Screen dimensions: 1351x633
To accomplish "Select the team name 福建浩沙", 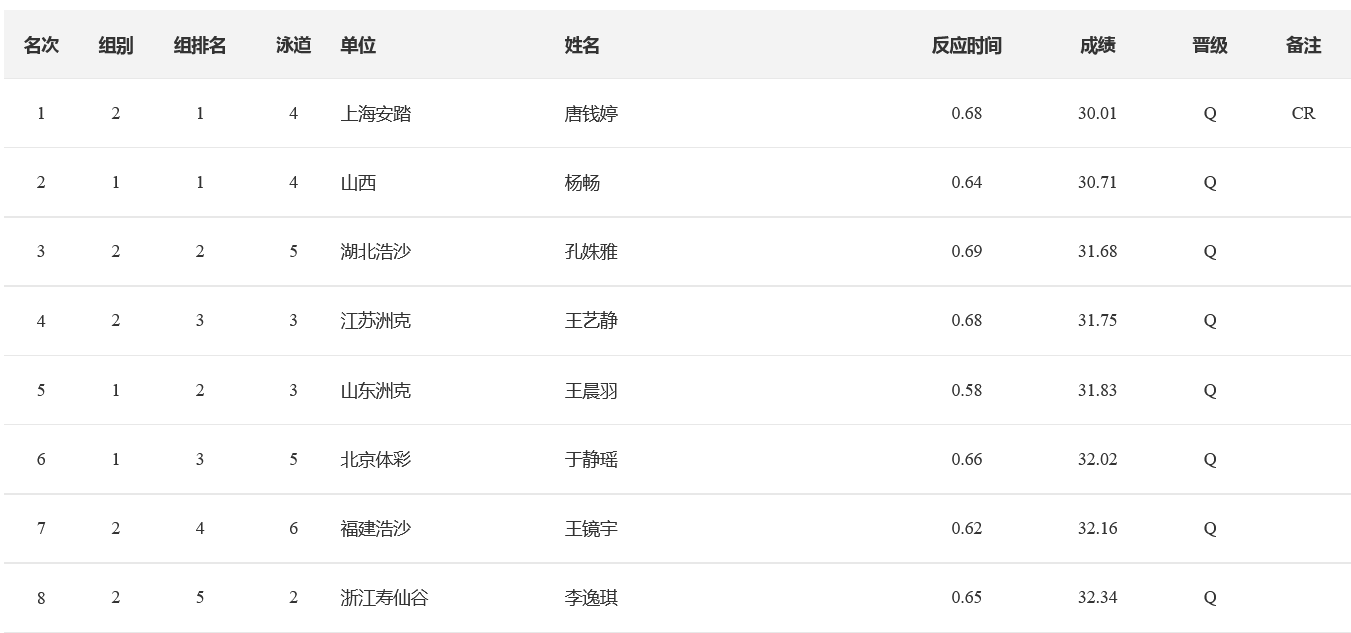I will click(376, 529).
